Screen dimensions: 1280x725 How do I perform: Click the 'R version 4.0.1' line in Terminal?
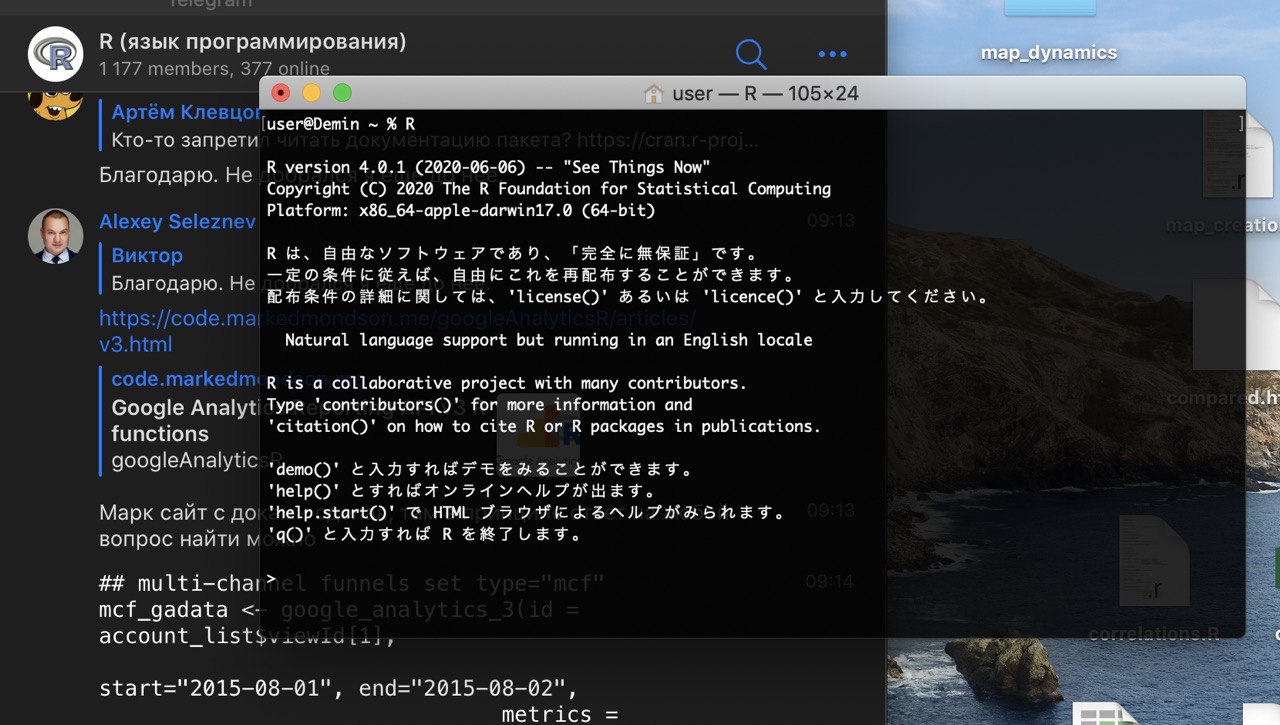click(x=488, y=167)
